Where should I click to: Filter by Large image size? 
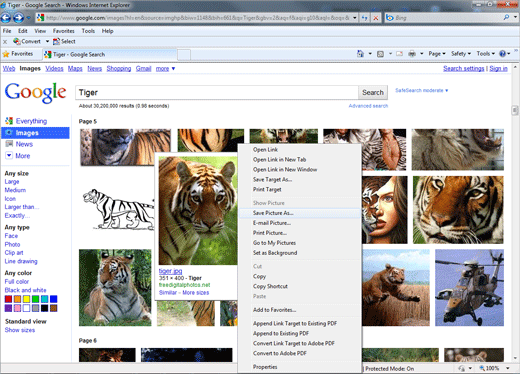coord(12,182)
